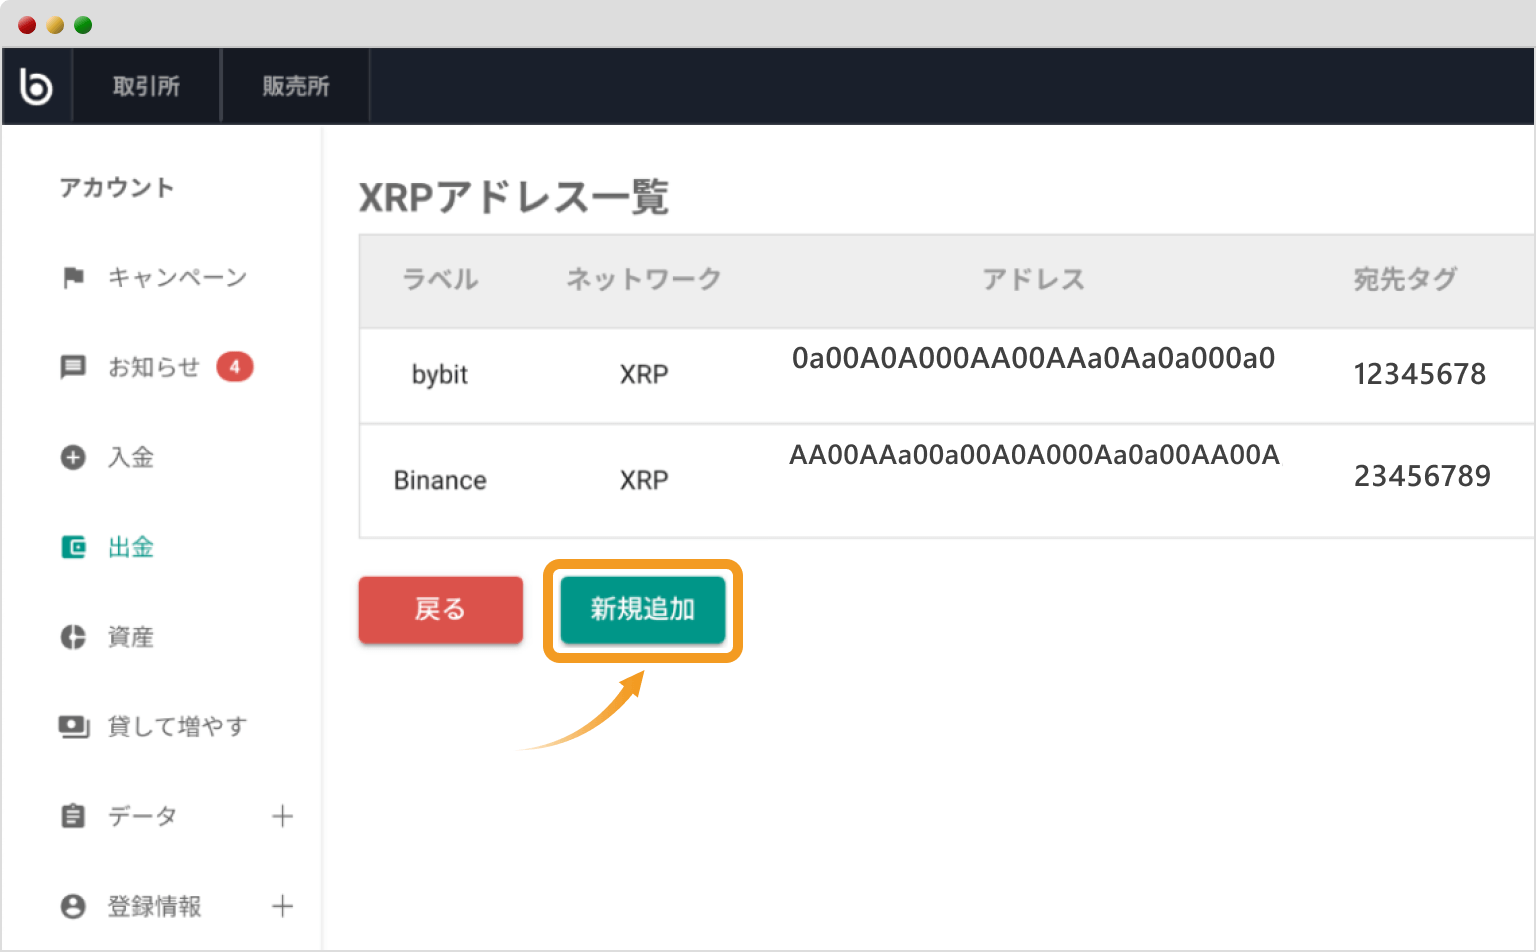Open the 貸して増やす lending icon
This screenshot has height=952, width=1536.
click(x=74, y=727)
